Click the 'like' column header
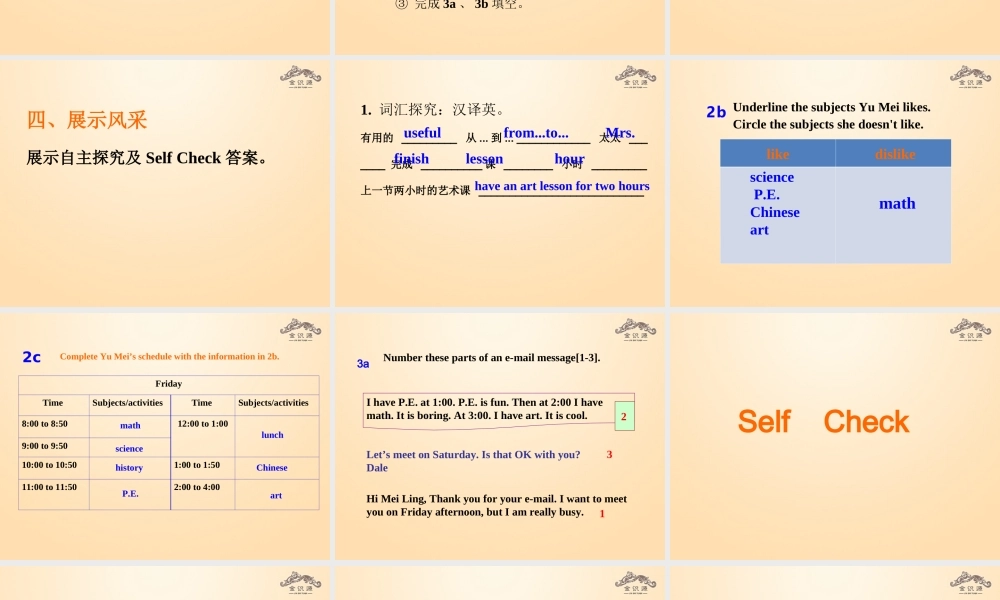The image size is (1000, 600). [x=777, y=154]
